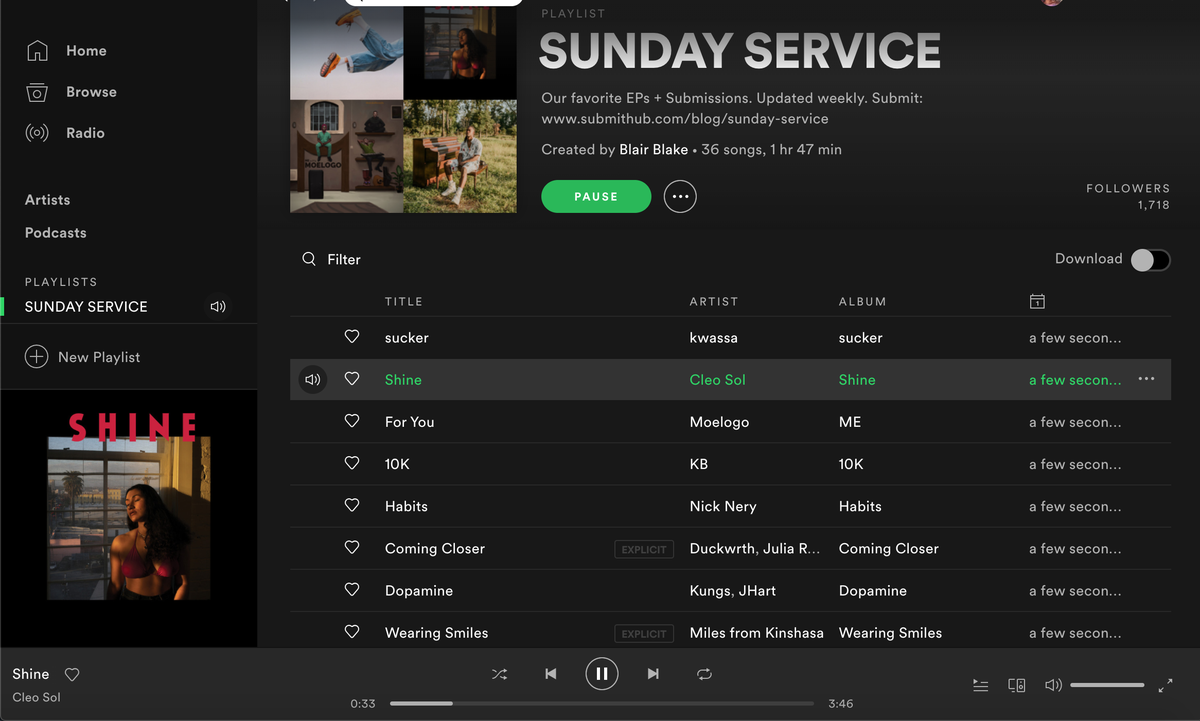Sort by the date added calendar icon
This screenshot has height=721, width=1200.
(x=1037, y=301)
